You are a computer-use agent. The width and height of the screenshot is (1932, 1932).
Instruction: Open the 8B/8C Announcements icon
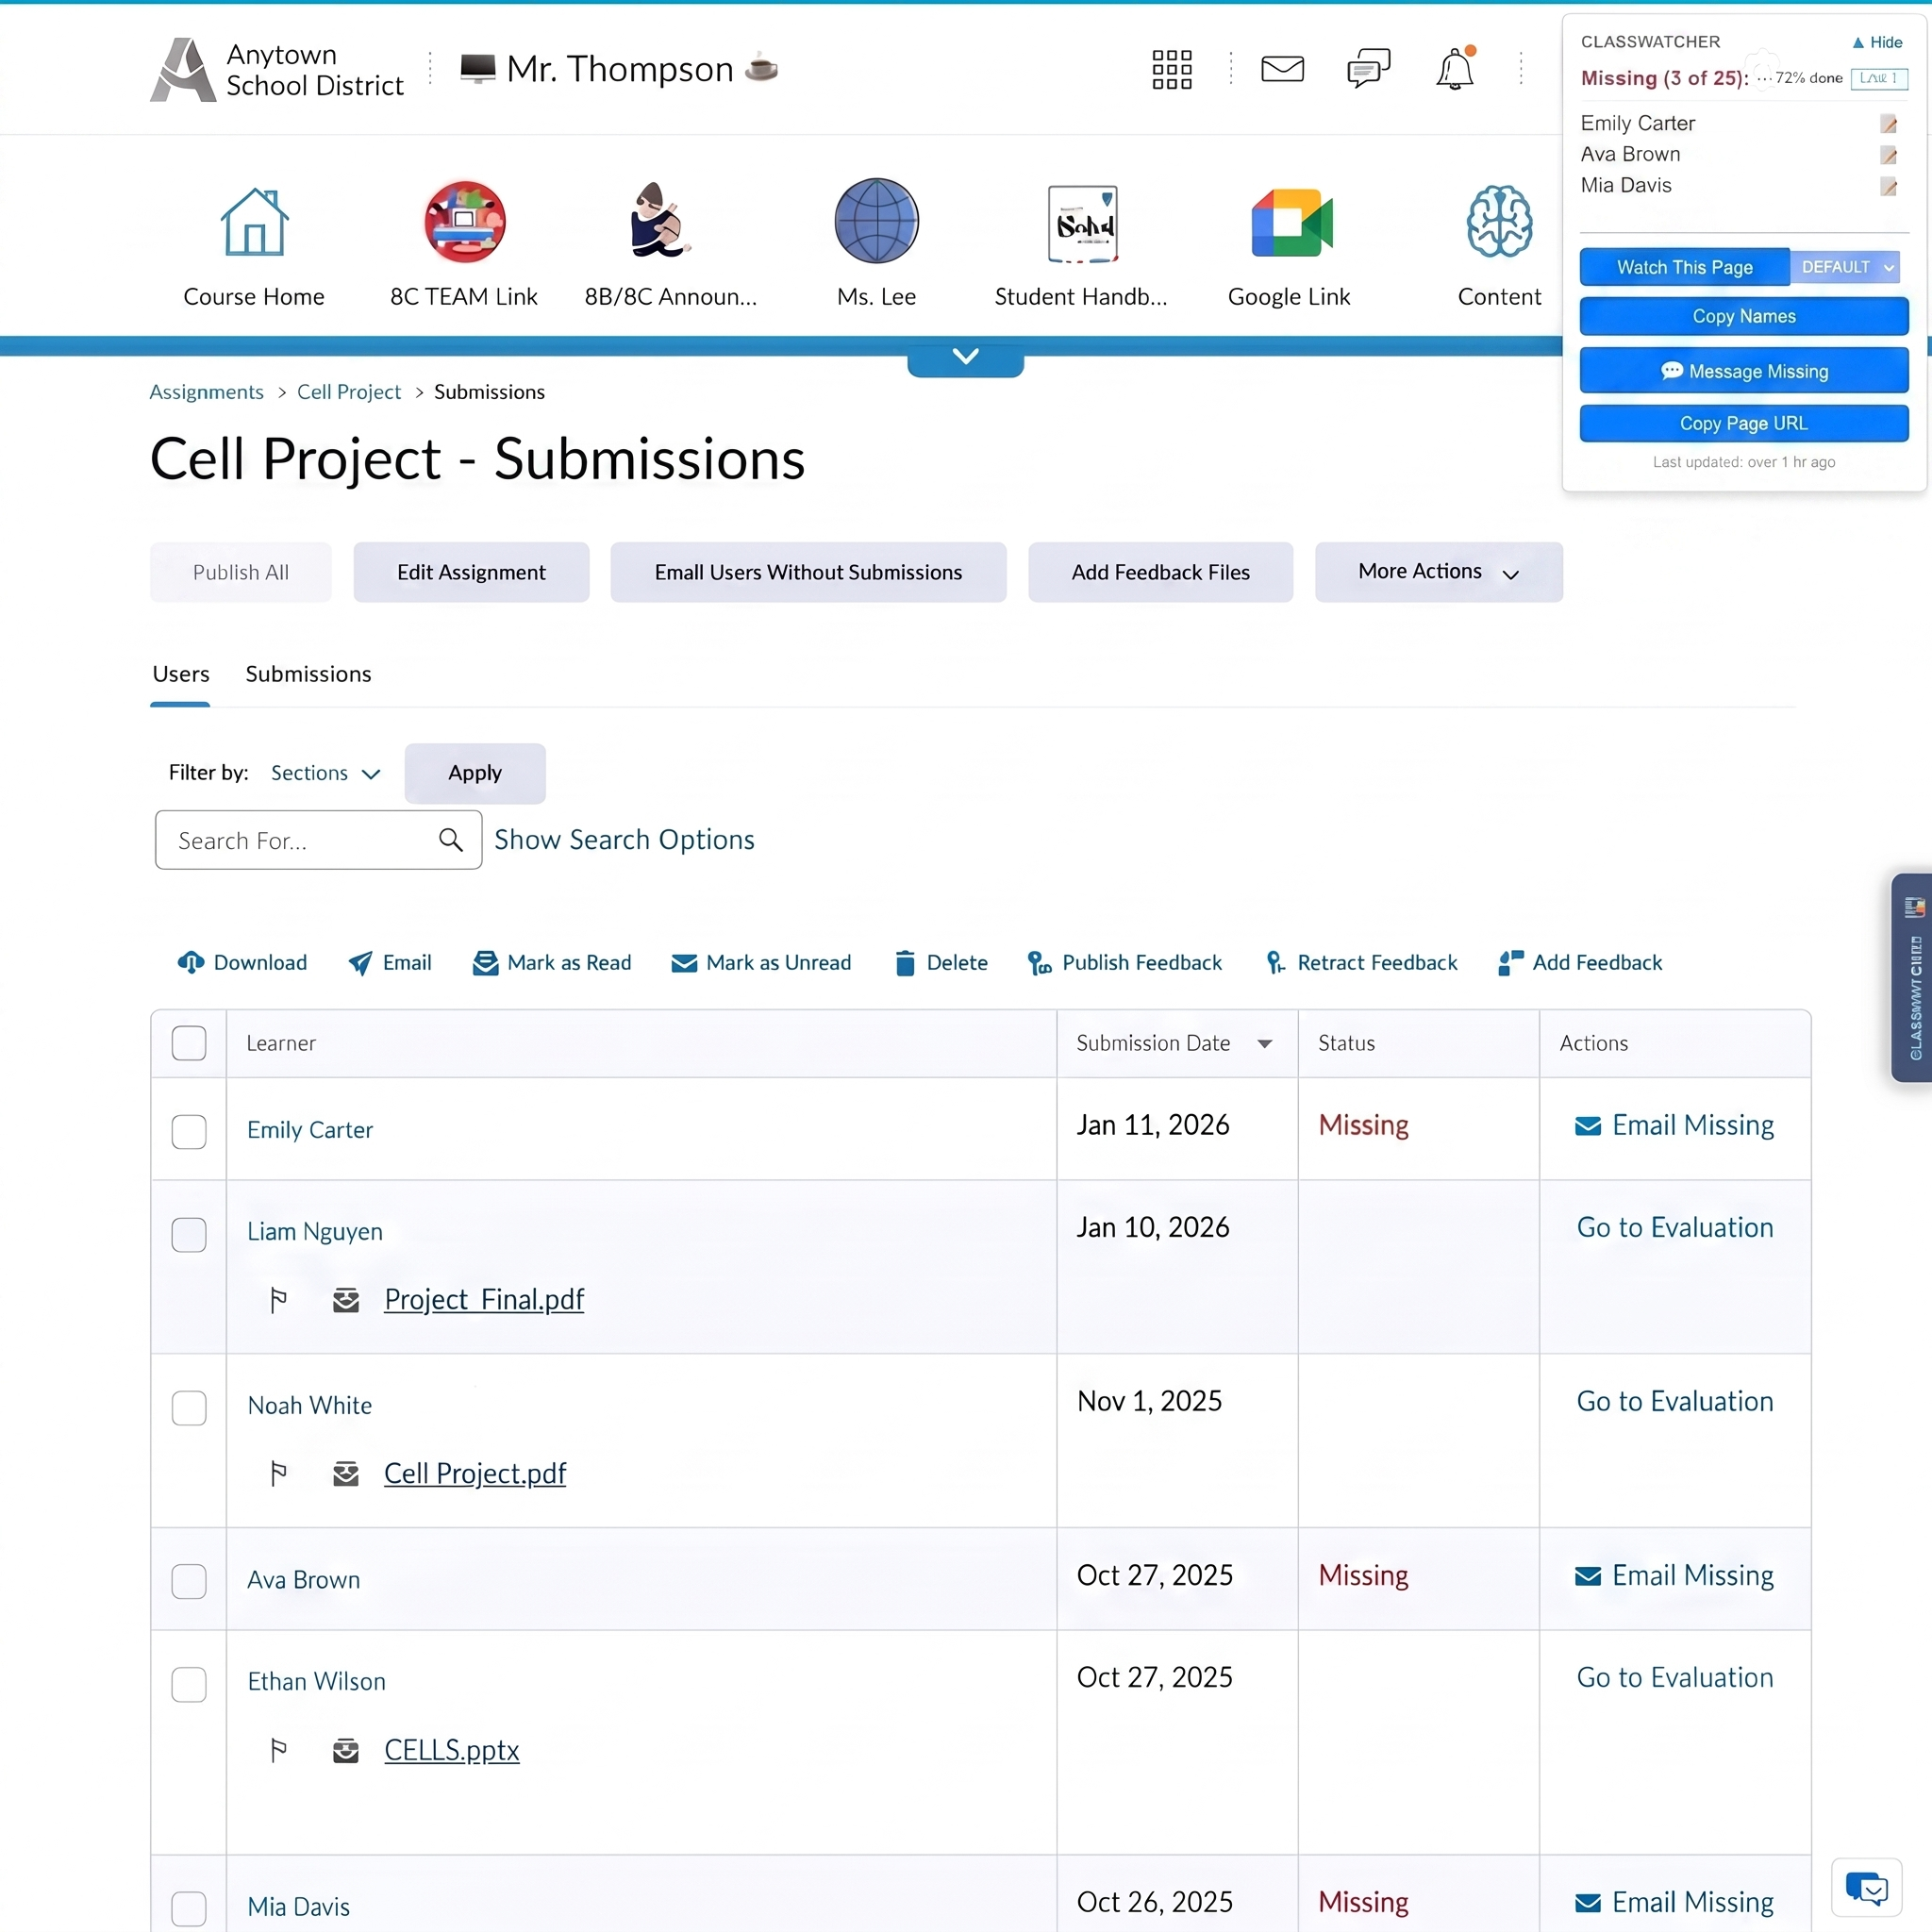click(659, 220)
